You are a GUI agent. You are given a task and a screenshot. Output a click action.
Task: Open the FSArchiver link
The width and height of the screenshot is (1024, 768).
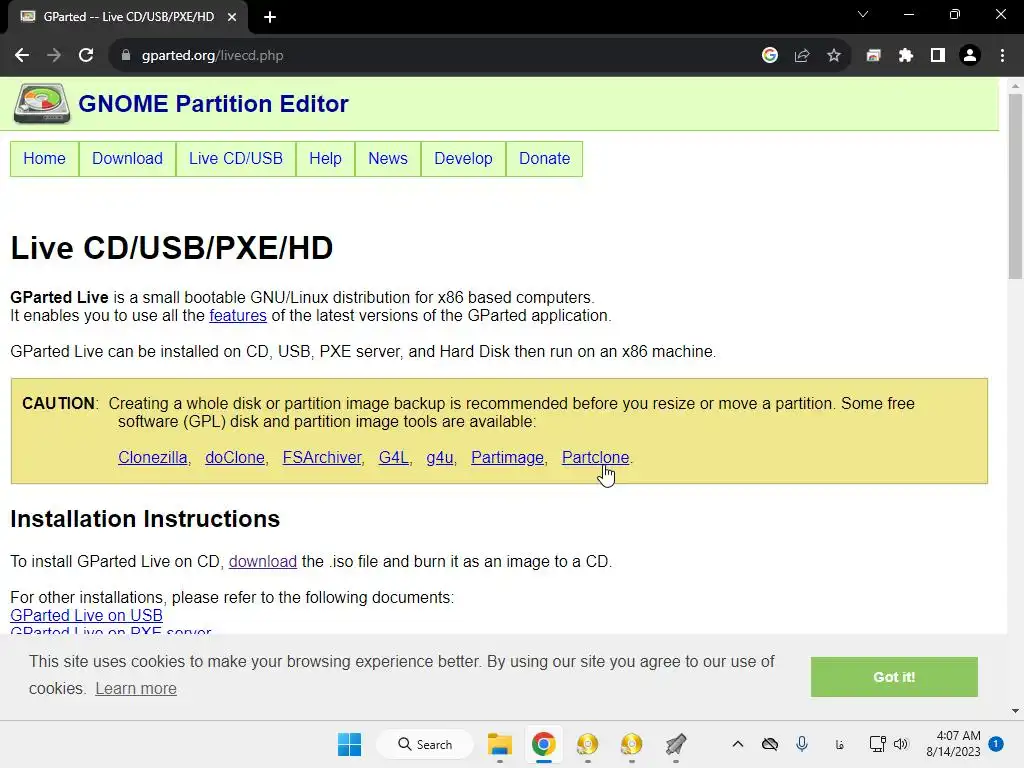click(x=322, y=457)
